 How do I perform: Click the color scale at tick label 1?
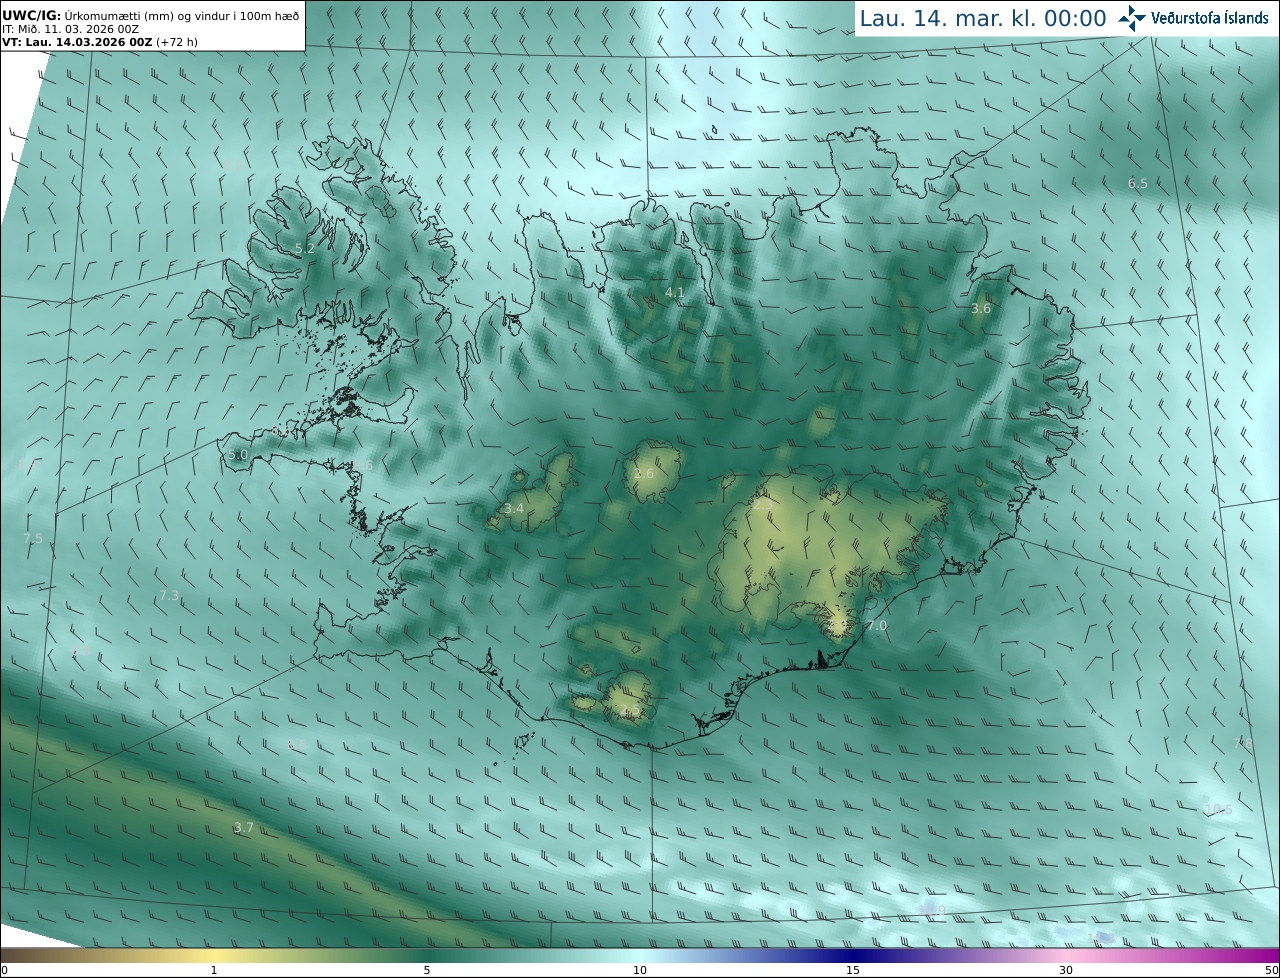[213, 970]
